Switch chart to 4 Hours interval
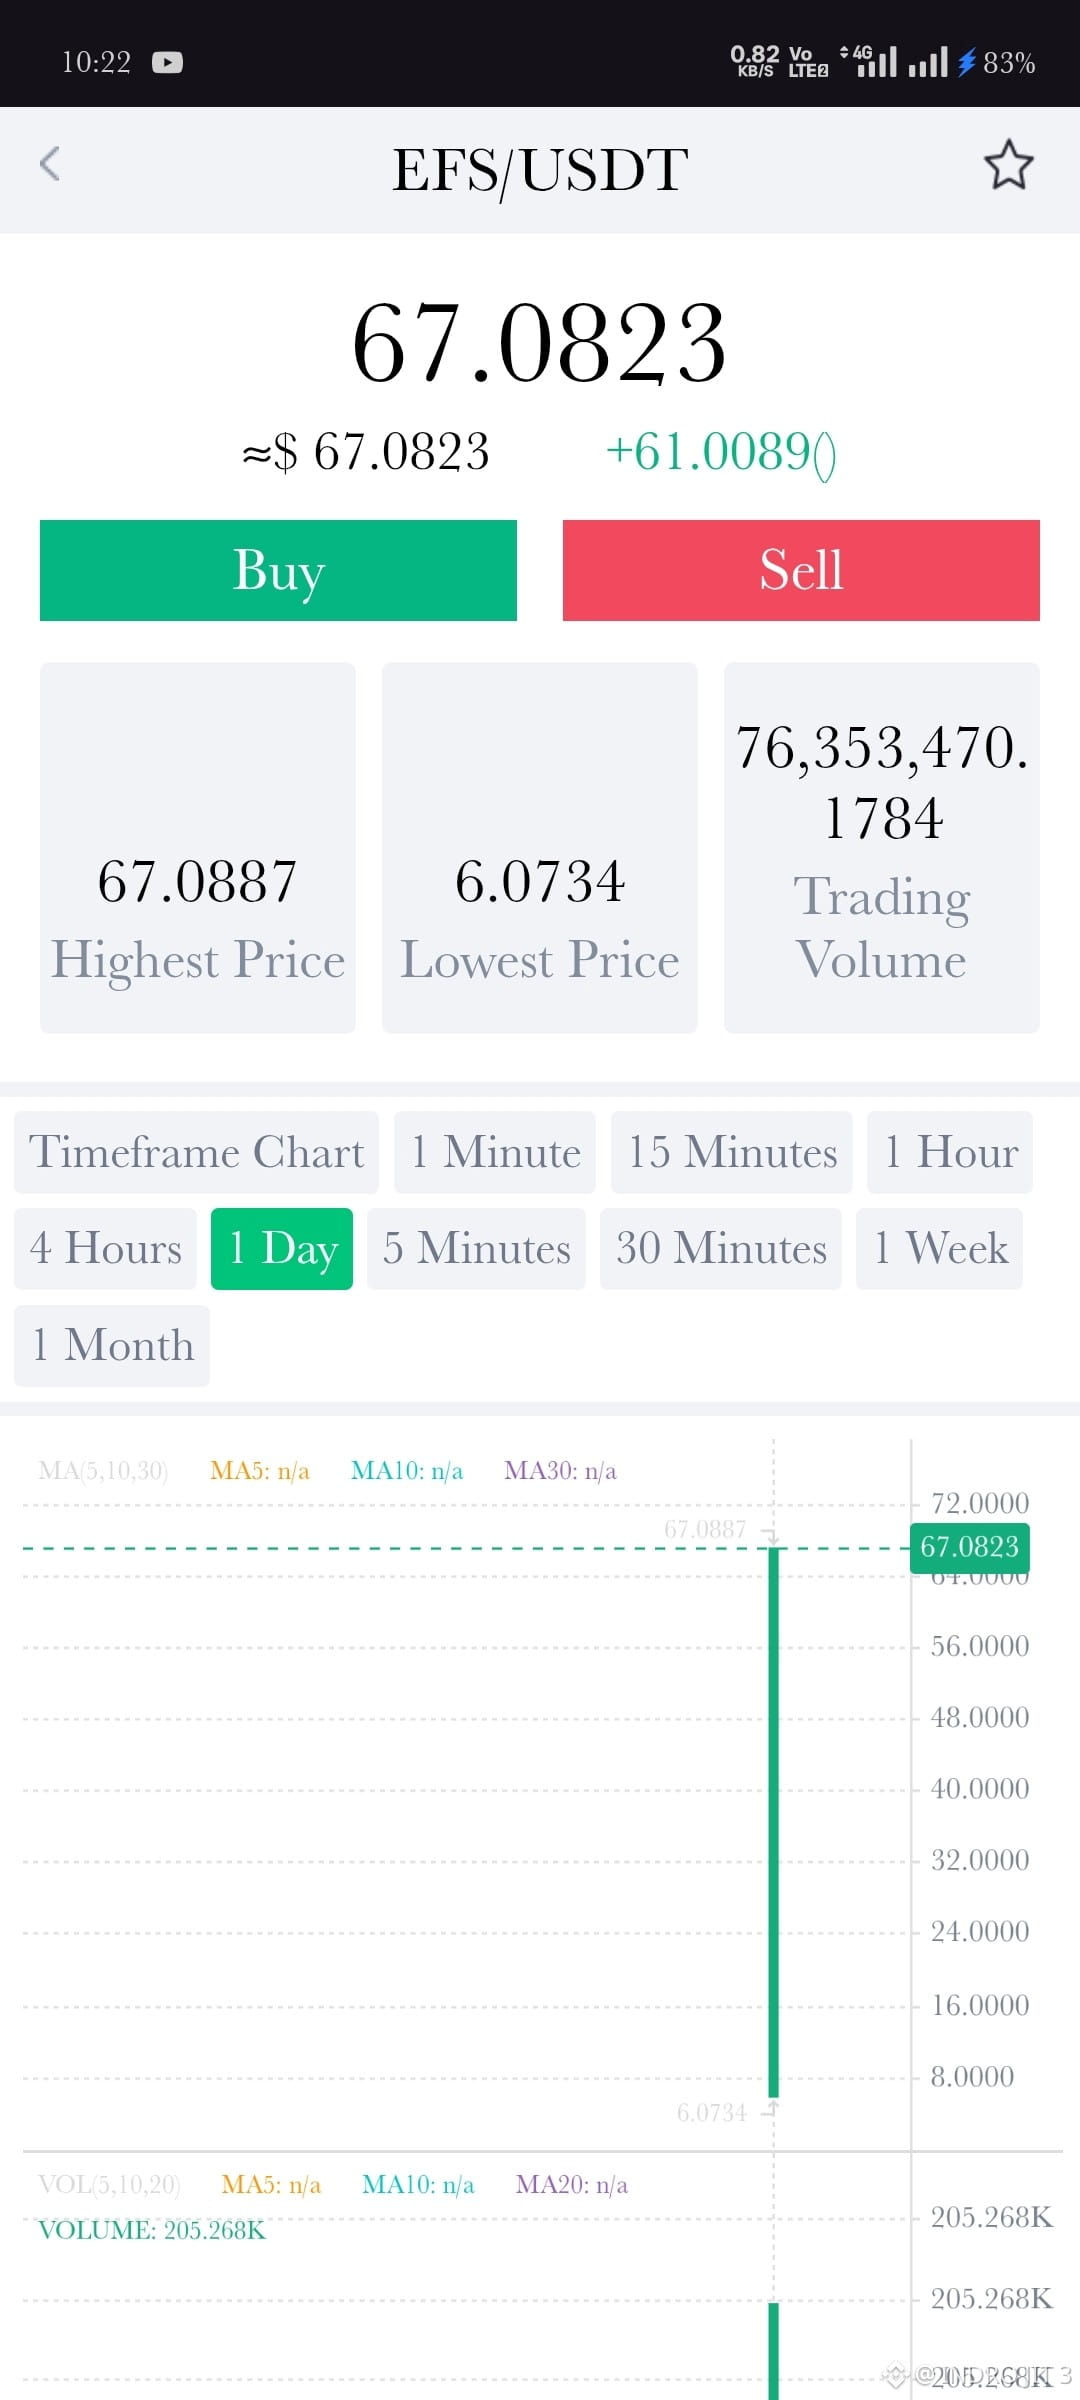Screen dimensions: 1080x2400 click(x=105, y=1248)
